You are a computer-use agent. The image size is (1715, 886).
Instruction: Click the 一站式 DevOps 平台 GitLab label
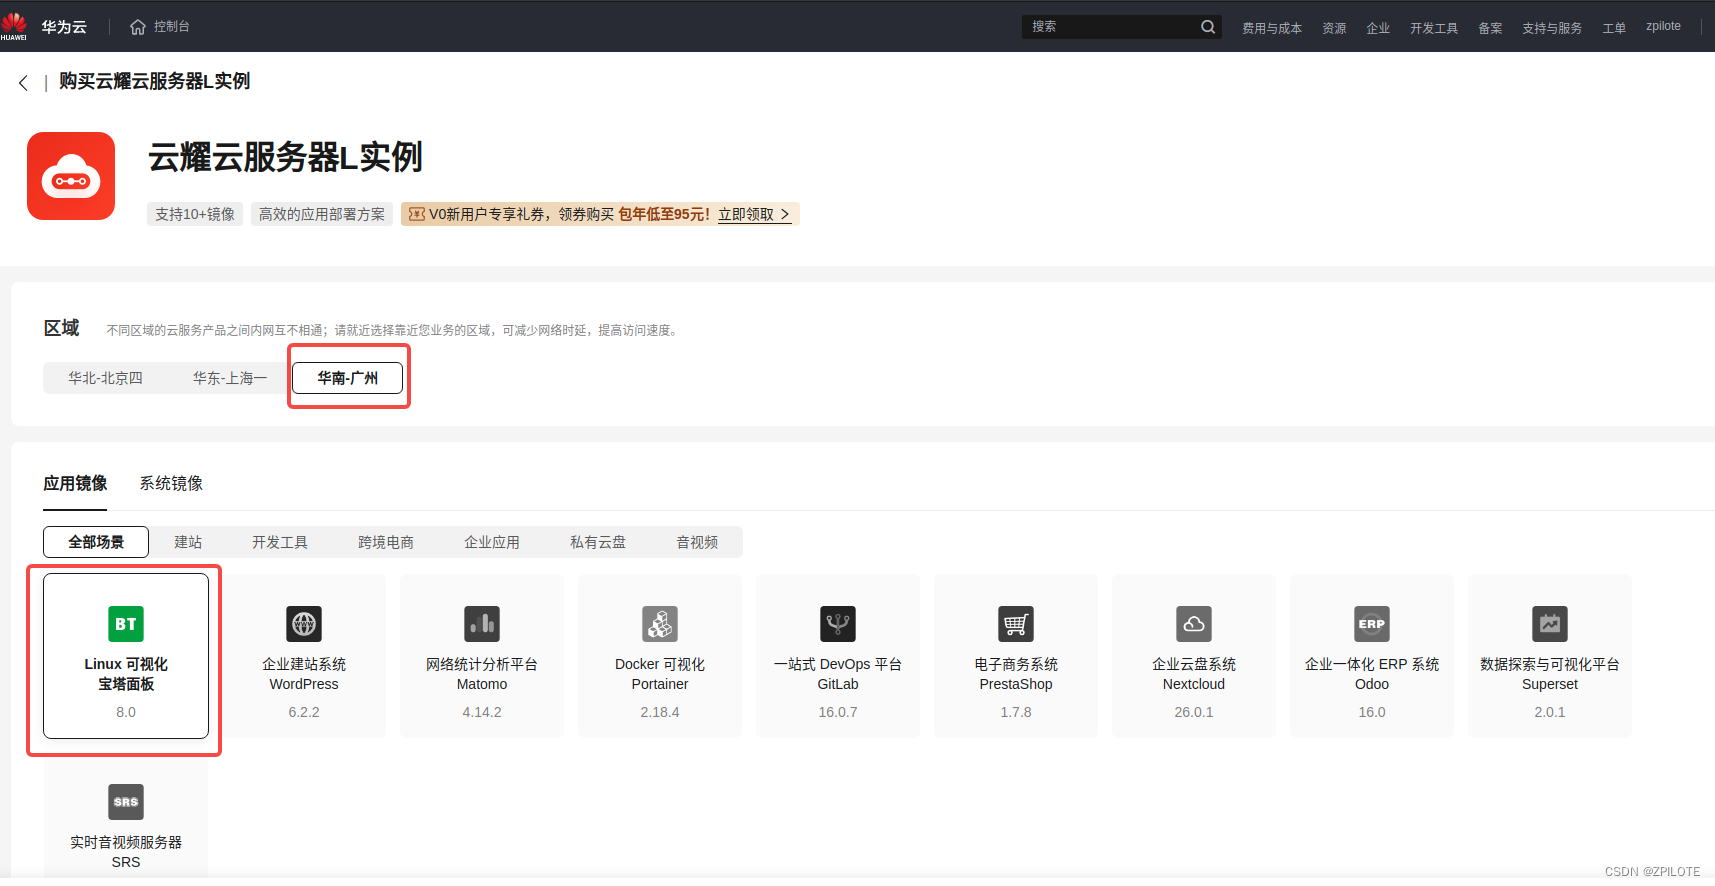tap(838, 674)
